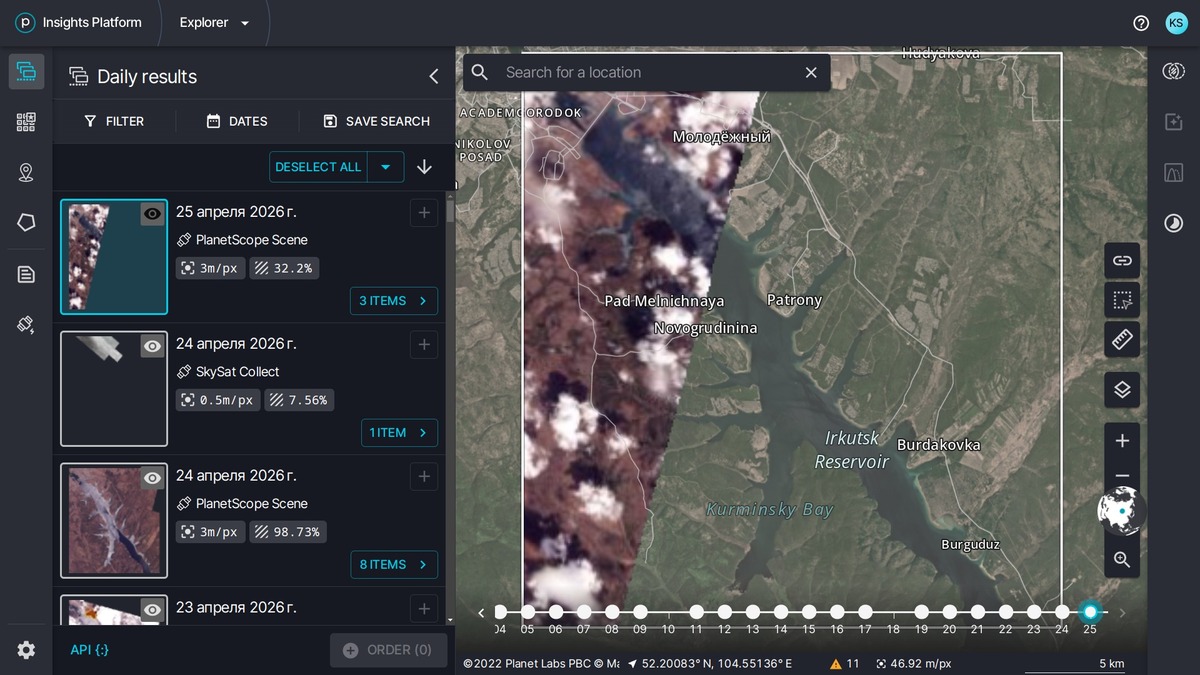Open the help question mark icon
The width and height of the screenshot is (1200, 675).
click(x=1141, y=23)
